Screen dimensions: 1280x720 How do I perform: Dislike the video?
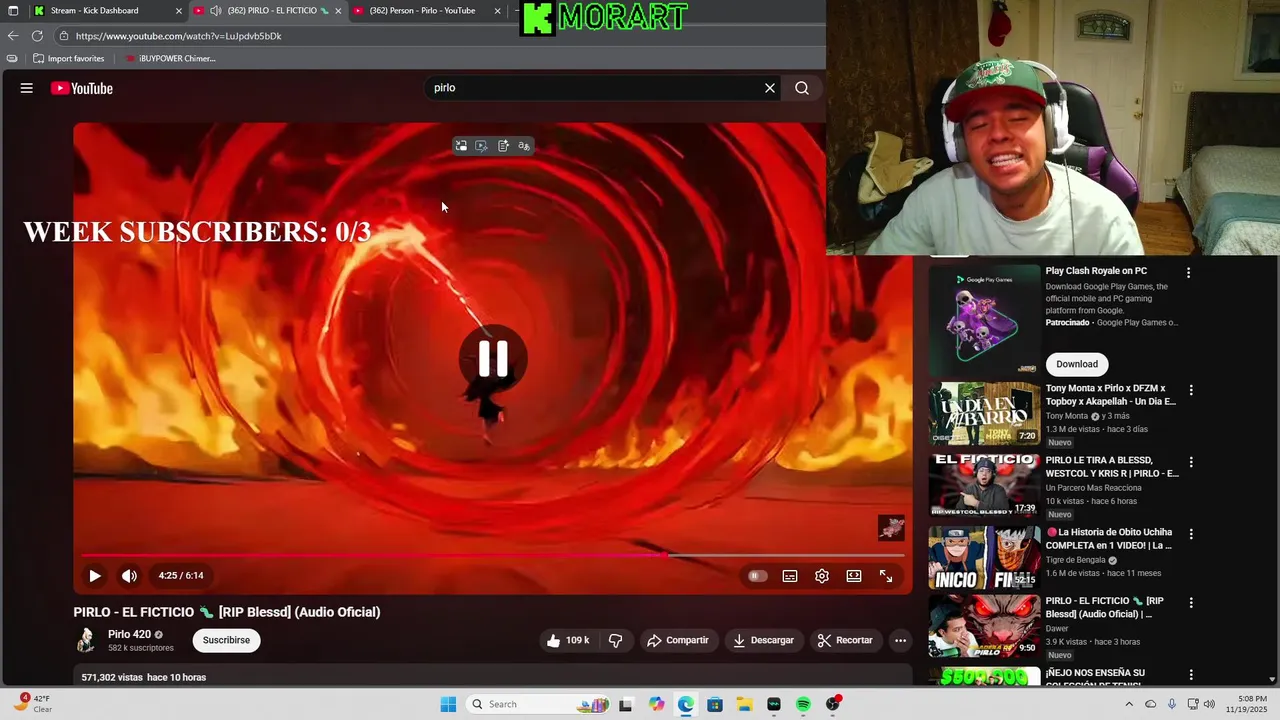click(615, 640)
